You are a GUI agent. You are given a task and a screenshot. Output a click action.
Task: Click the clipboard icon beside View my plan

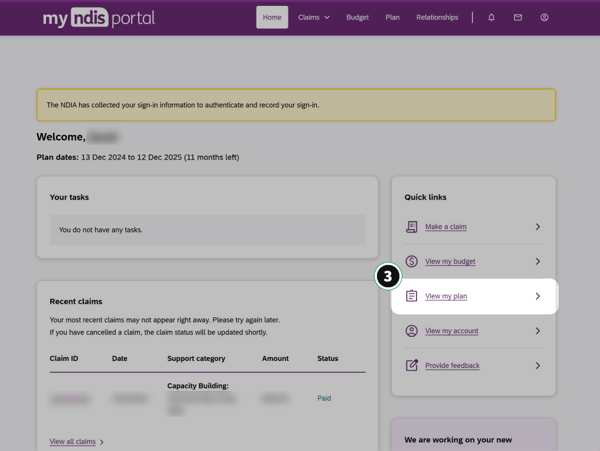coord(411,296)
